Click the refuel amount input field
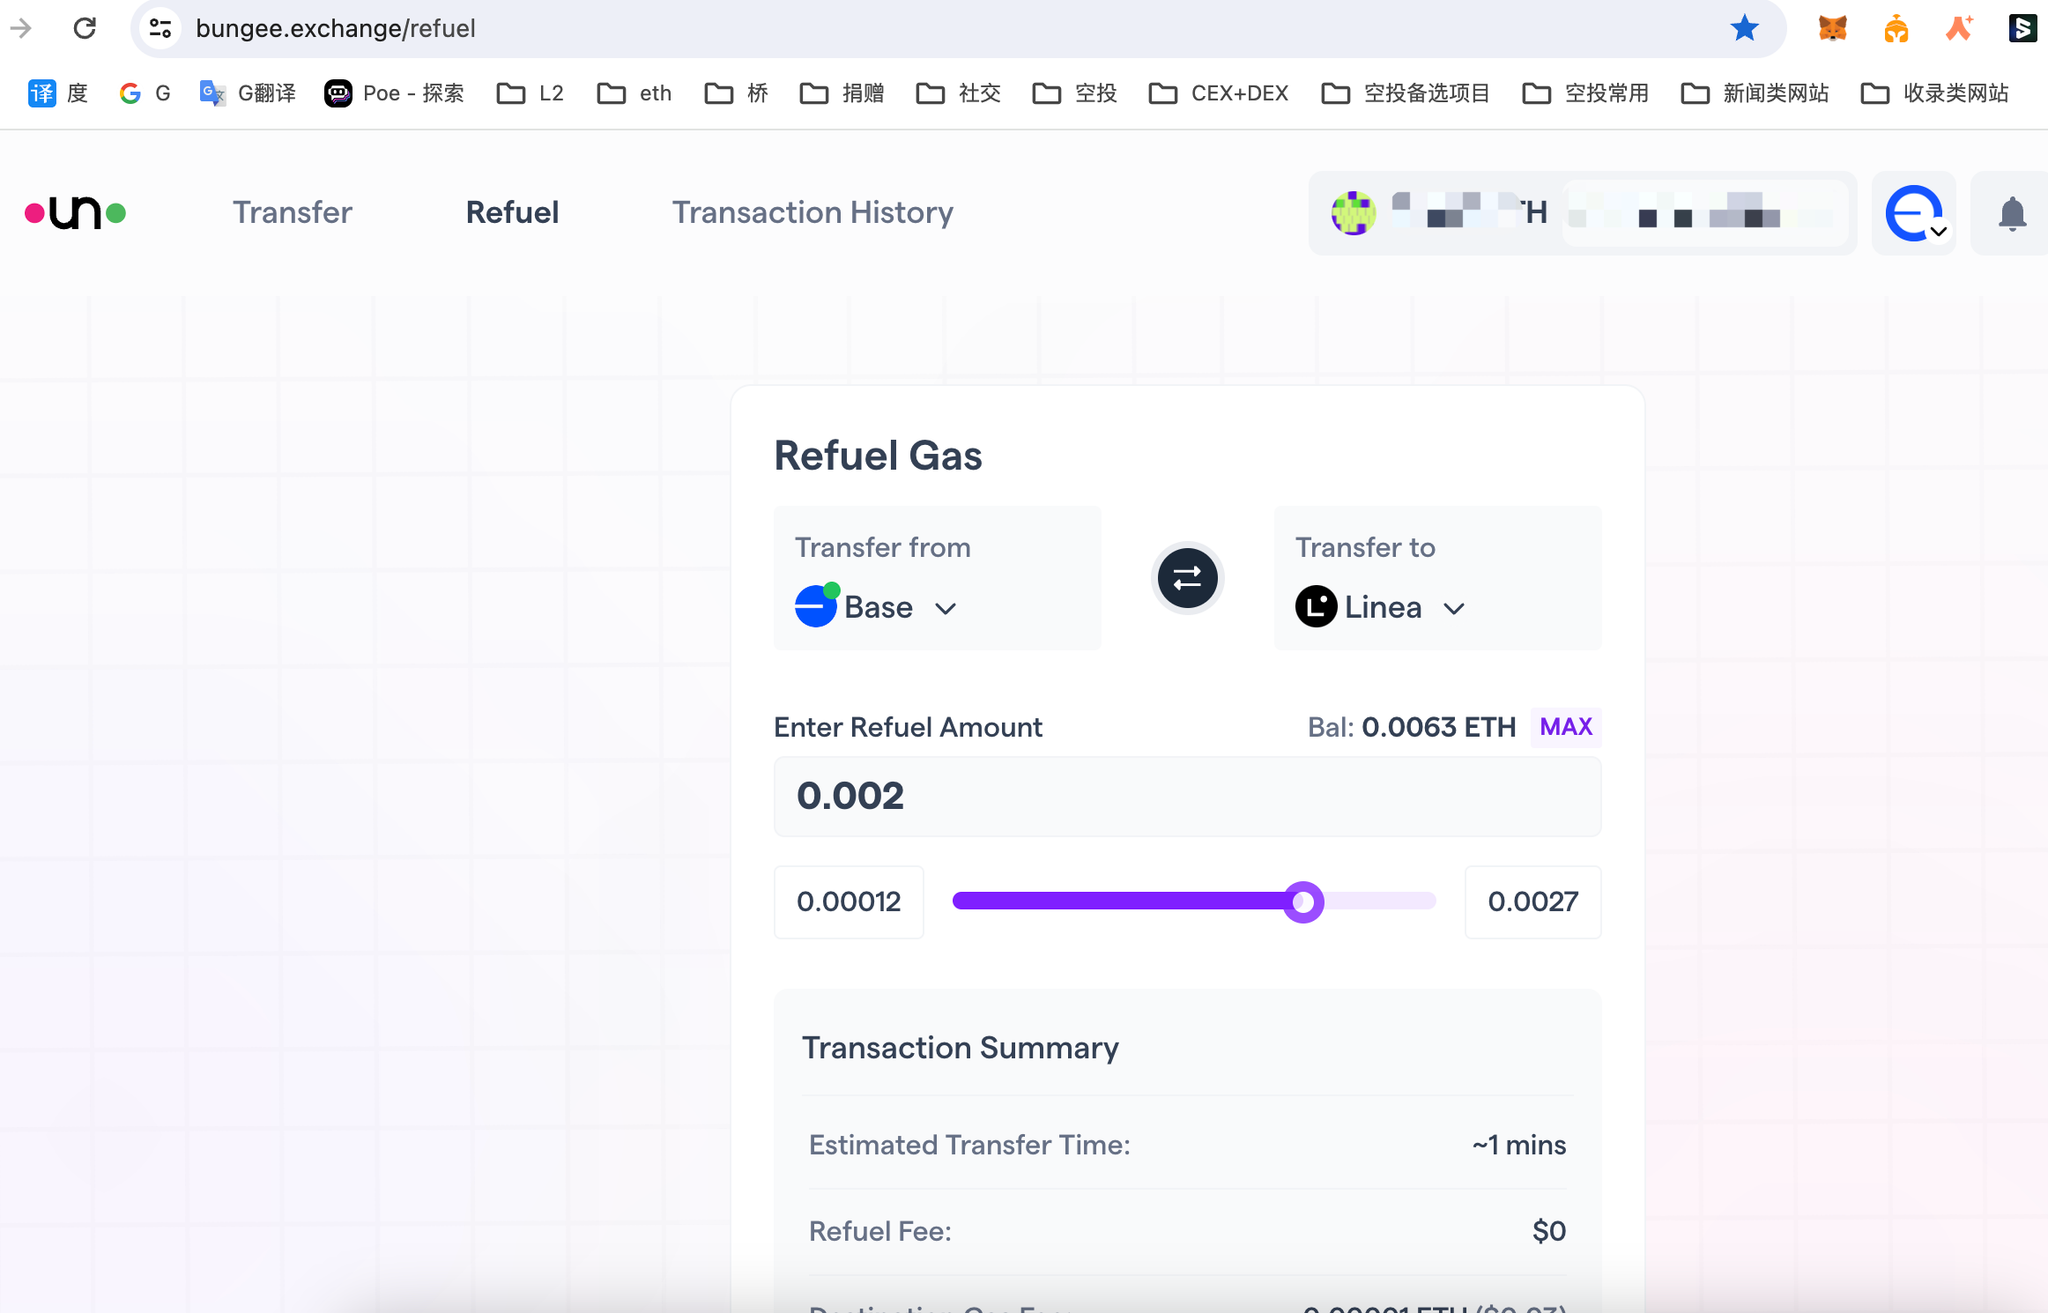2048x1313 pixels. pos(1187,796)
